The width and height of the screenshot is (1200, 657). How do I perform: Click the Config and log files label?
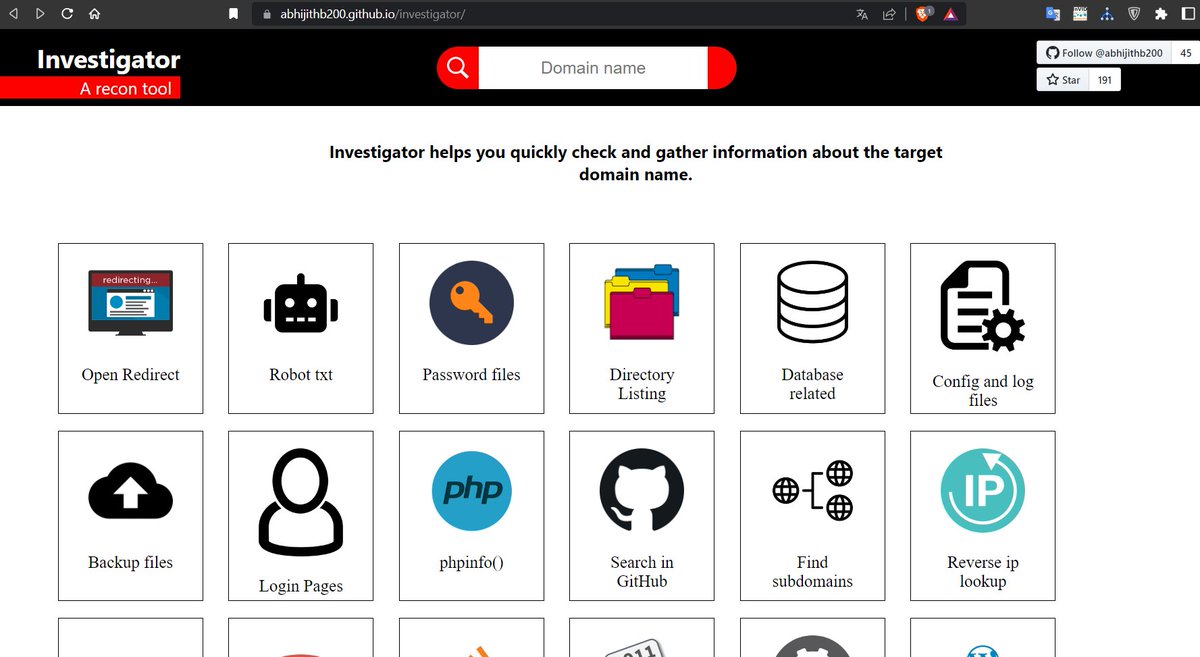tap(983, 391)
